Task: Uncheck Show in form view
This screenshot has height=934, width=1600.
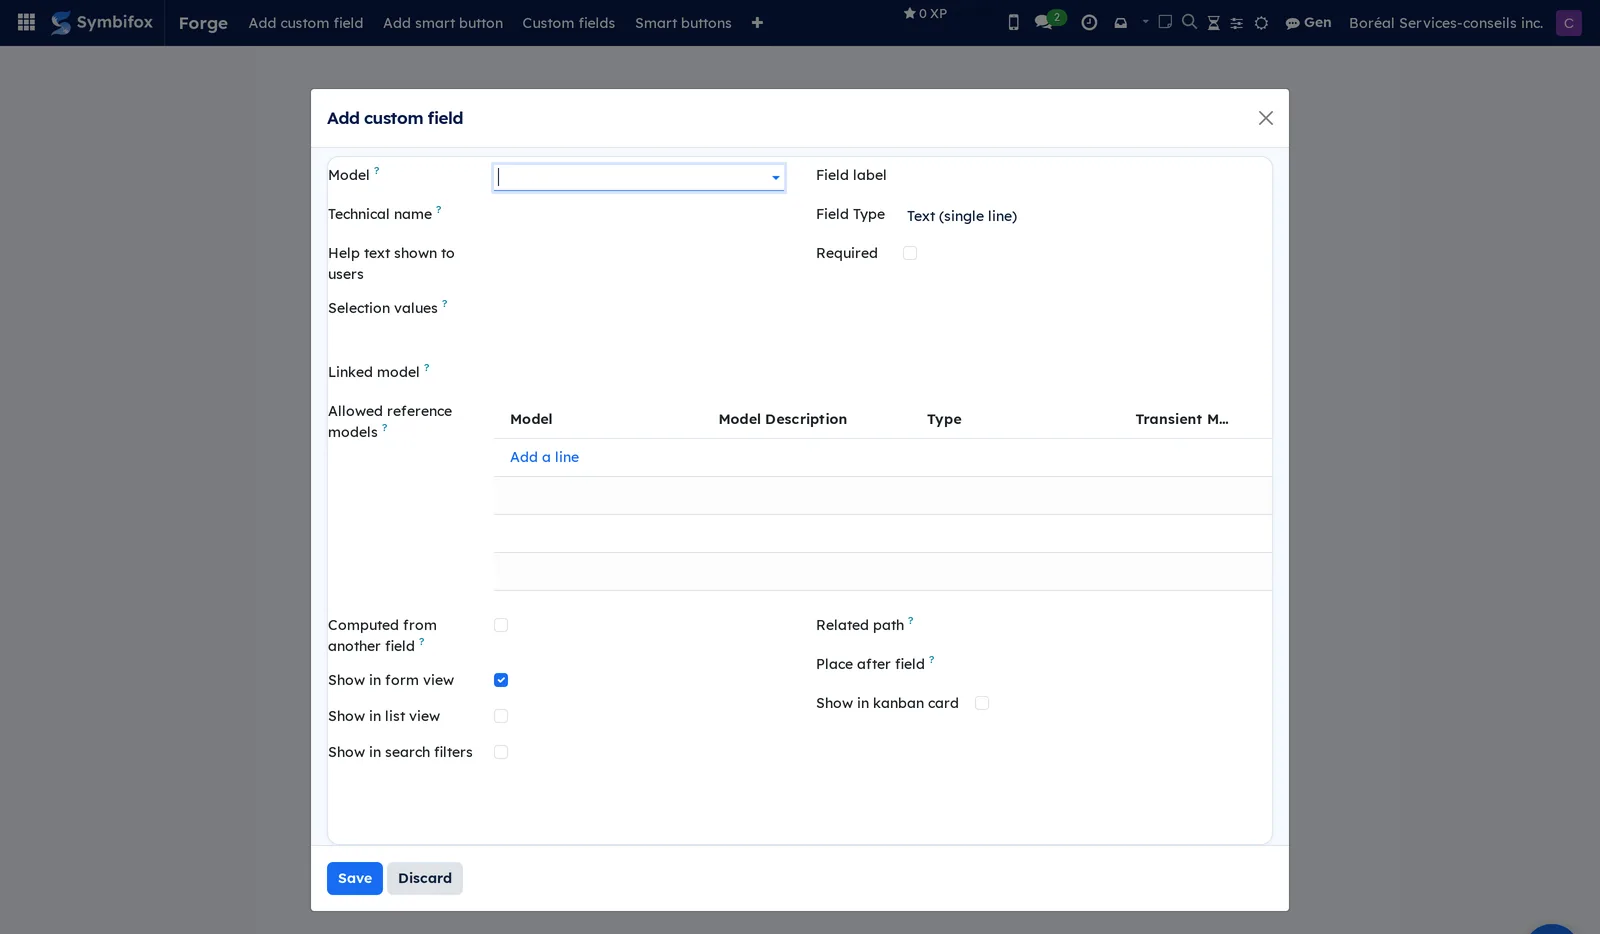Action: 501,680
